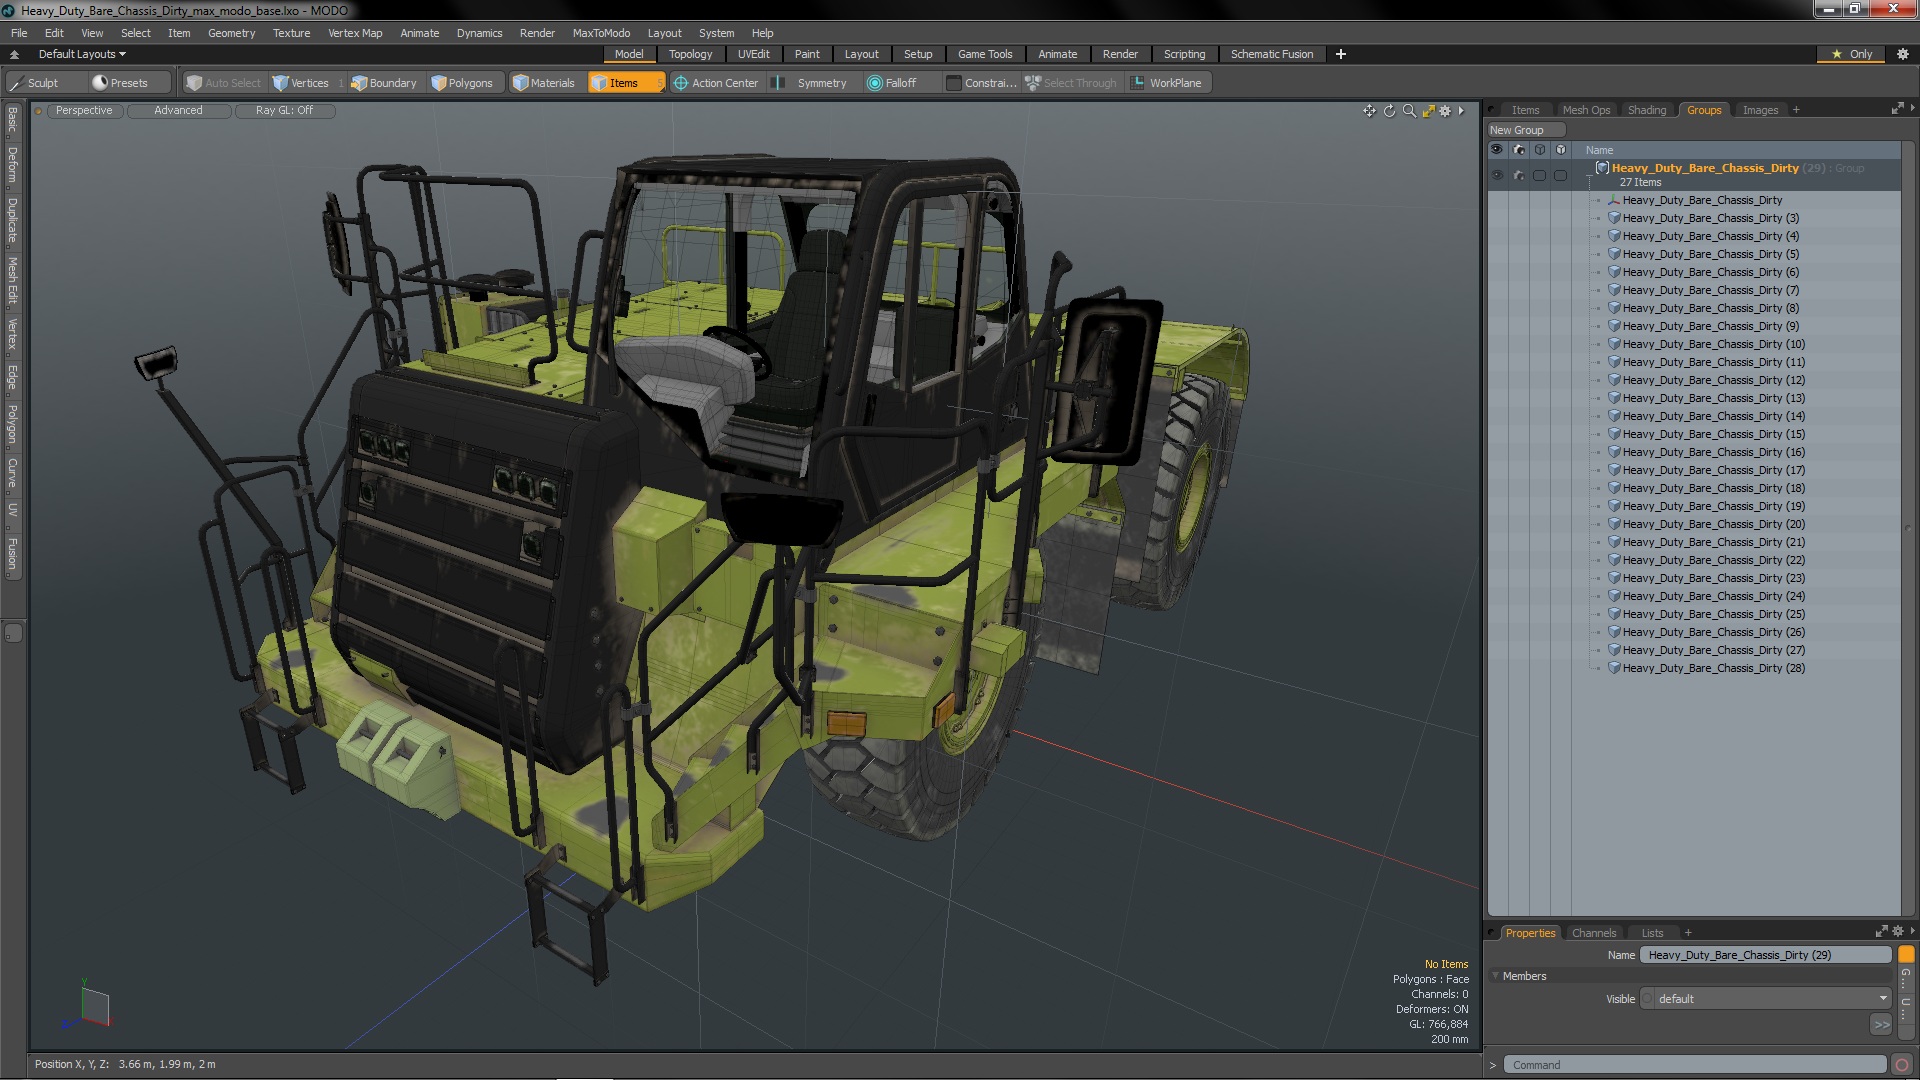This screenshot has height=1080, width=1920.
Task: Click the viewport rotate view icon
Action: 1389,111
